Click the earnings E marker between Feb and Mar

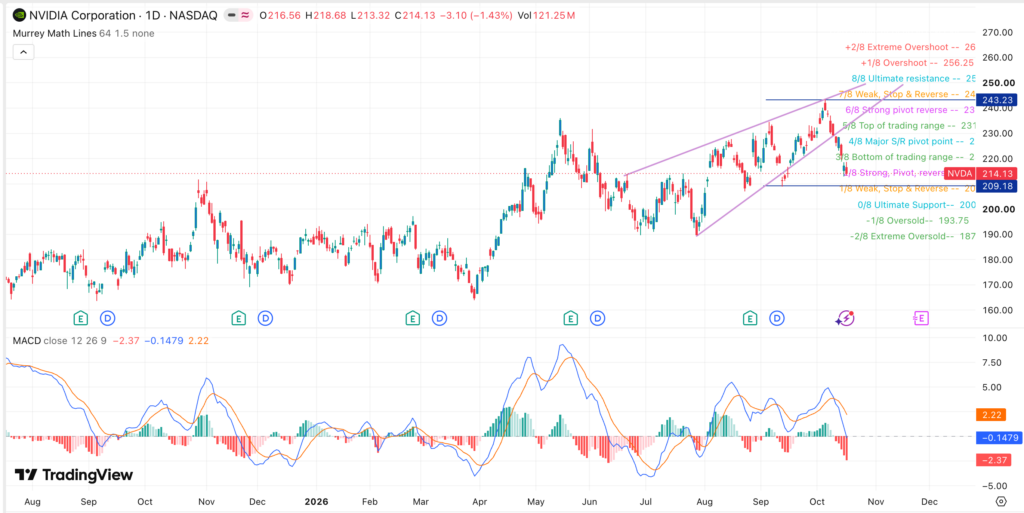(x=412, y=319)
